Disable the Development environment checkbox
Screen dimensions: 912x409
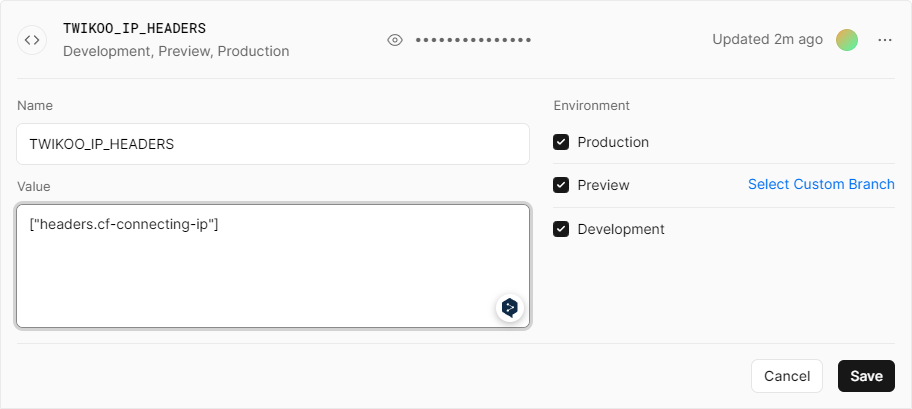pyautogui.click(x=561, y=229)
